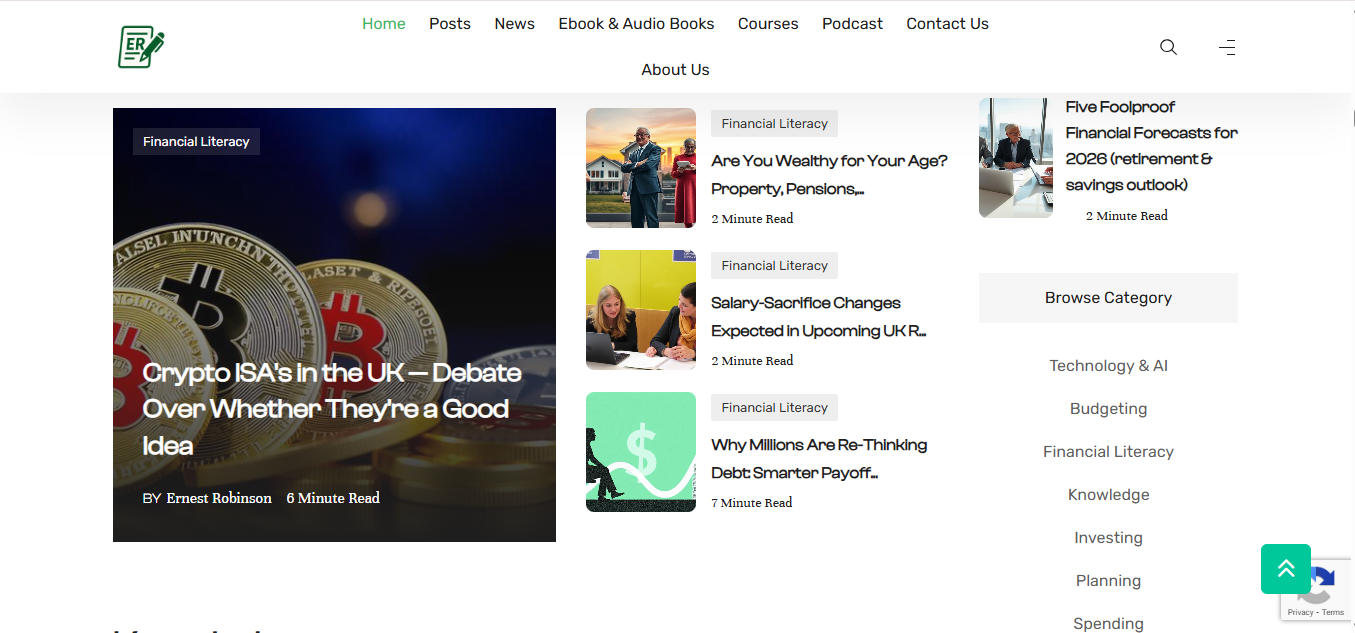The image size is (1355, 633).
Task: Click the Five Foolproof Forecasts thumbnail
Action: [x=1015, y=158]
